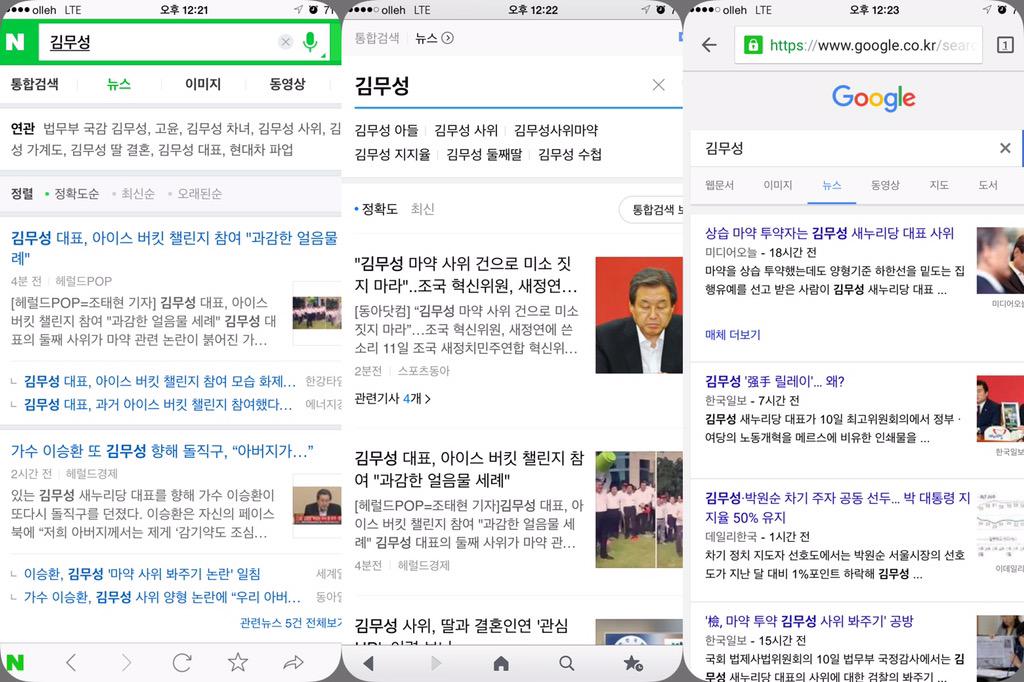This screenshot has height=682, width=1024.
Task: Tap the star bookmark icon in Naver toolbar
Action: pyautogui.click(x=238, y=662)
